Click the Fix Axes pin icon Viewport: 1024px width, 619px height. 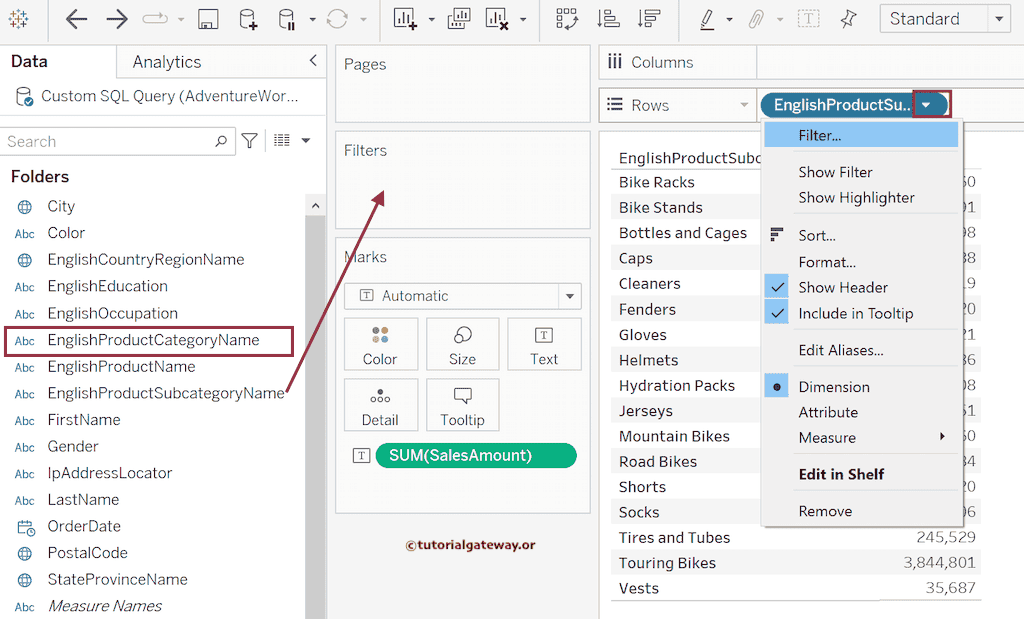point(848,19)
